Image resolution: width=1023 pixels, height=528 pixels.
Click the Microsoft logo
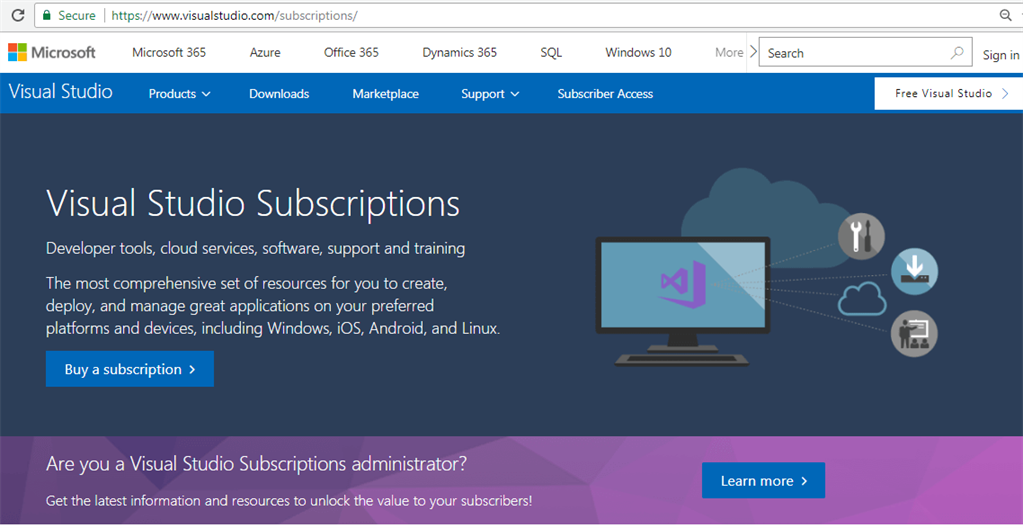coord(52,52)
